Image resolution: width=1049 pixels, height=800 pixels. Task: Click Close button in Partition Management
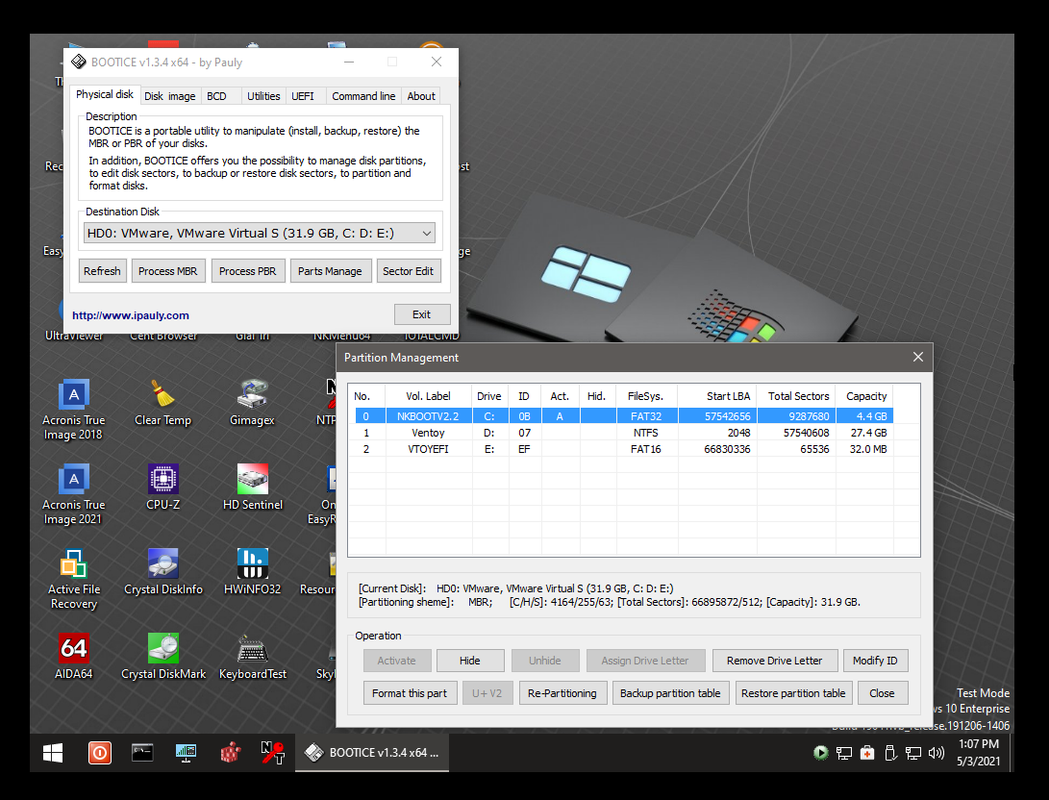[882, 694]
